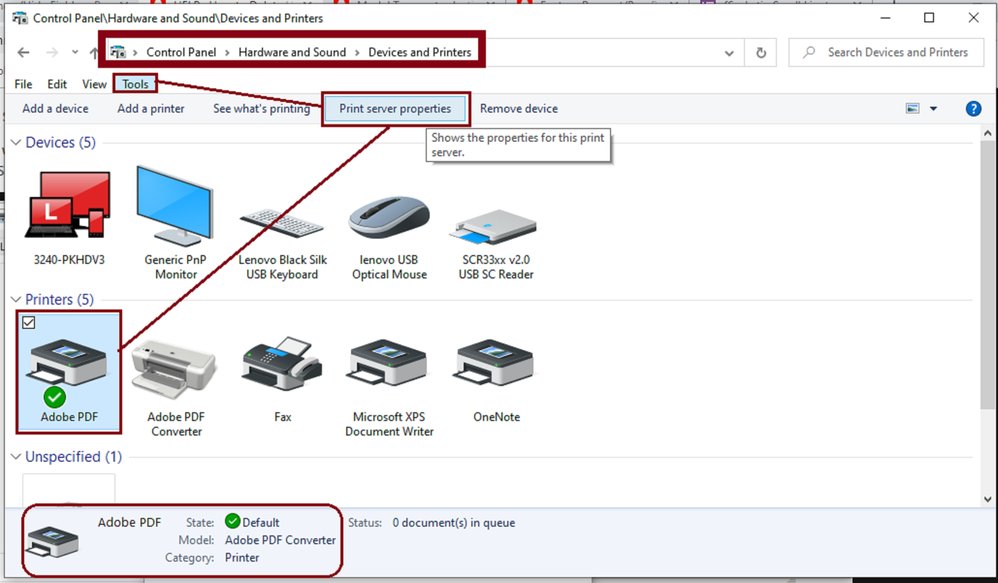Maximize the Devices and Printers window
The height and width of the screenshot is (583, 998).
[929, 18]
